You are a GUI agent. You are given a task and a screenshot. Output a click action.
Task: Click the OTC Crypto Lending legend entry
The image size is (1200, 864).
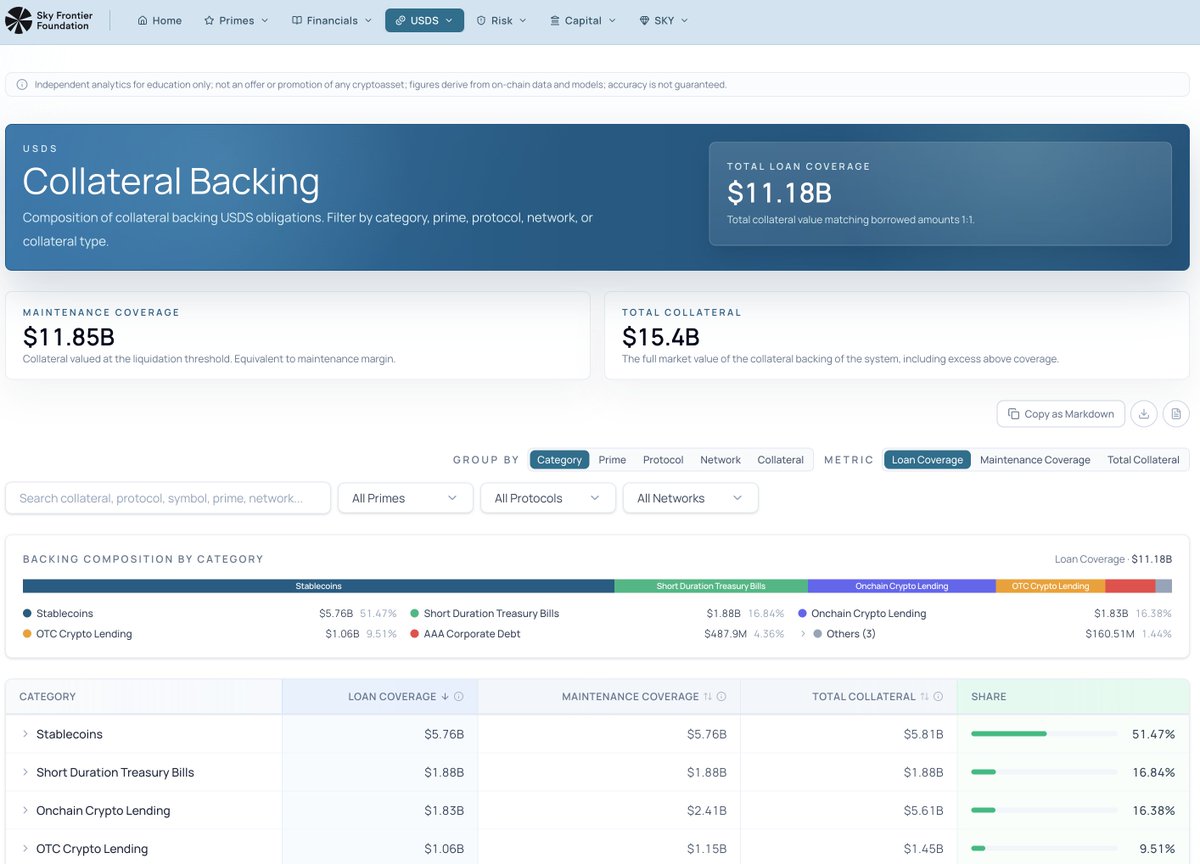[x=210, y=634]
